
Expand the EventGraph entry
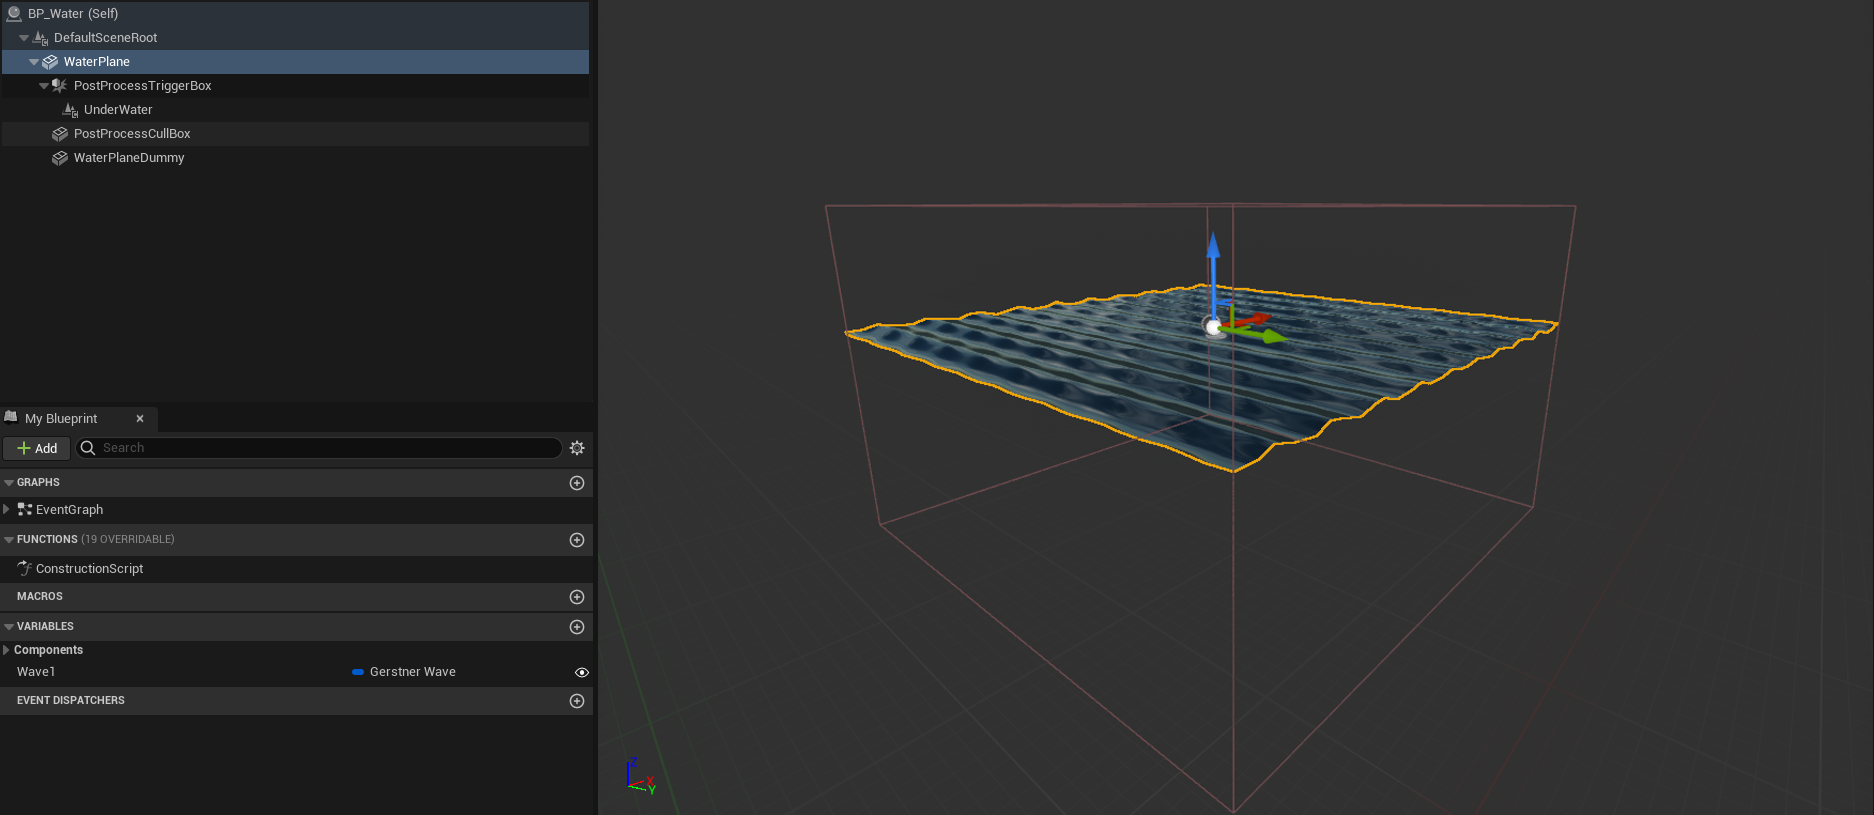coord(7,510)
